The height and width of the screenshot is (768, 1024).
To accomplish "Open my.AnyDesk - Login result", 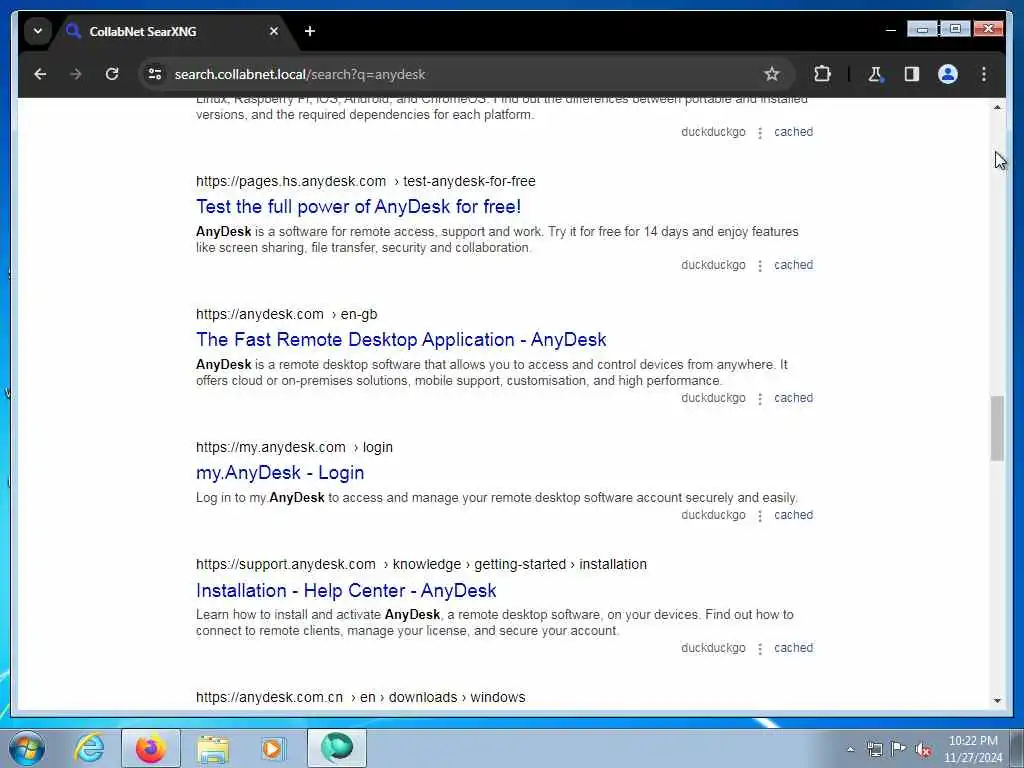I will (280, 473).
